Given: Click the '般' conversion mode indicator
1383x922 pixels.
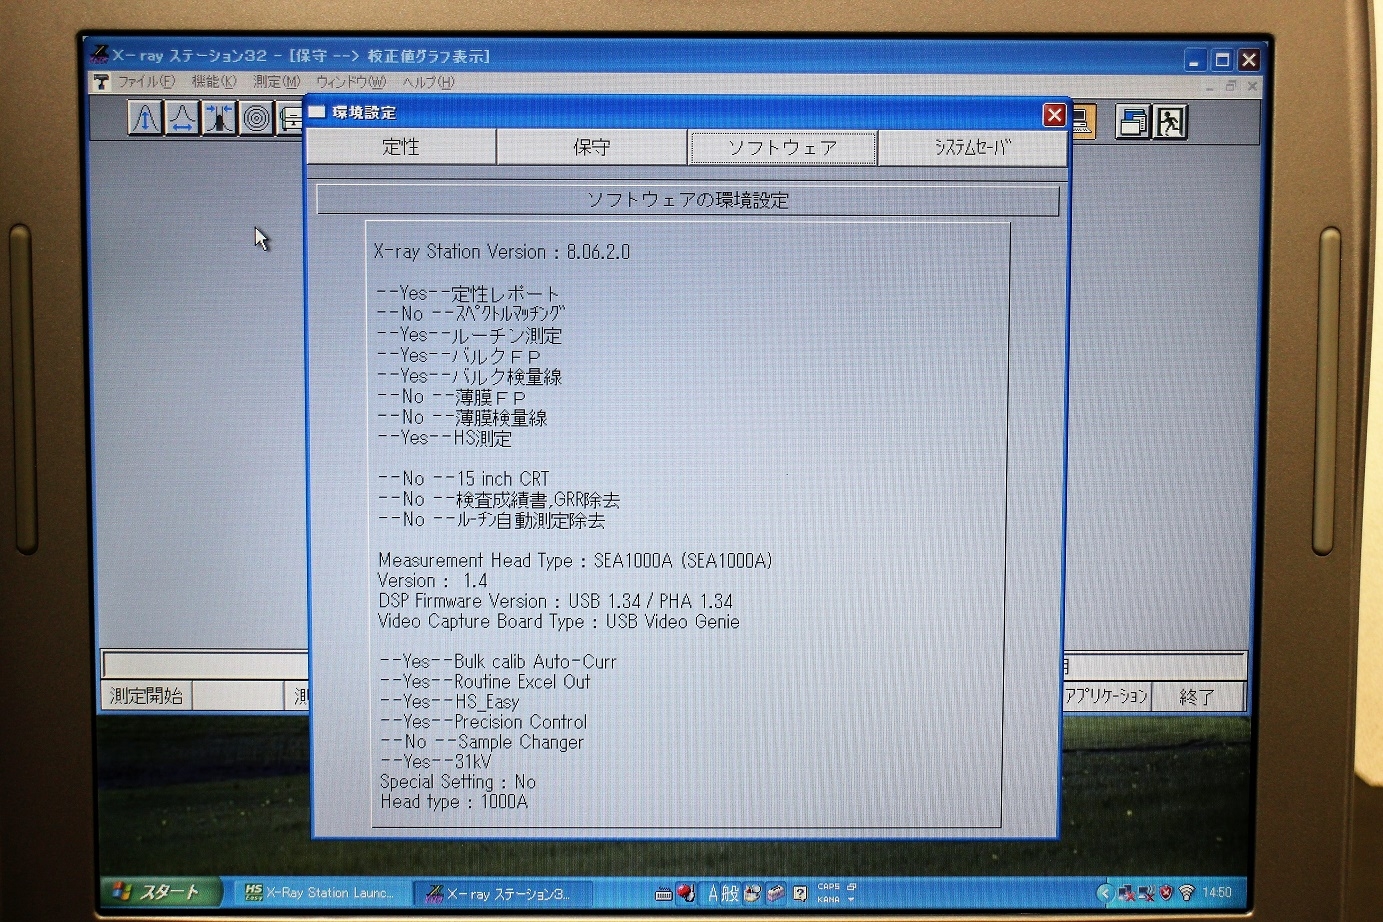Looking at the screenshot, I should coord(731,893).
